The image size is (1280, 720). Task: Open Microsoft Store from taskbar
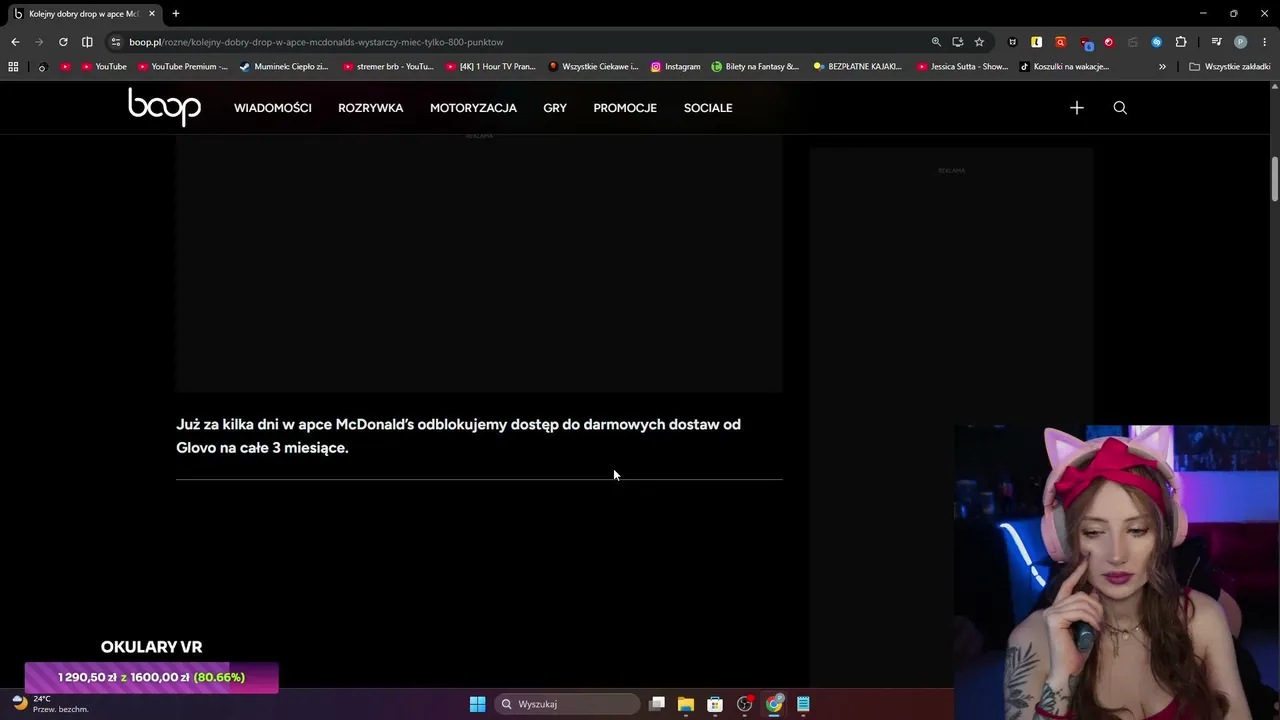[715, 704]
